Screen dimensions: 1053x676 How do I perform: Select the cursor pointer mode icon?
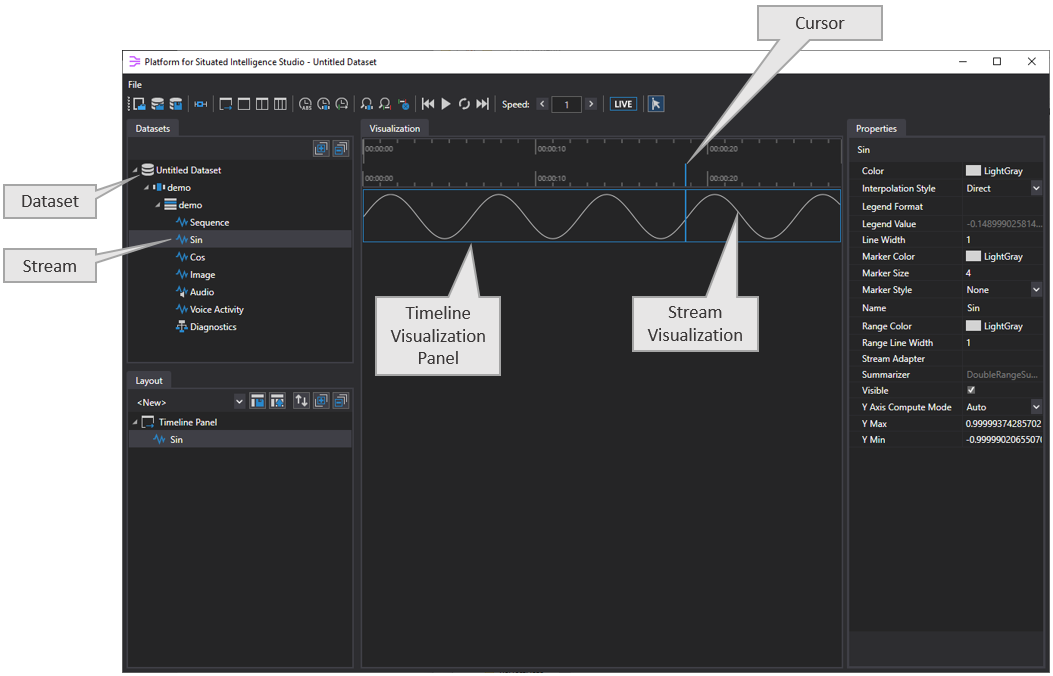(x=655, y=103)
